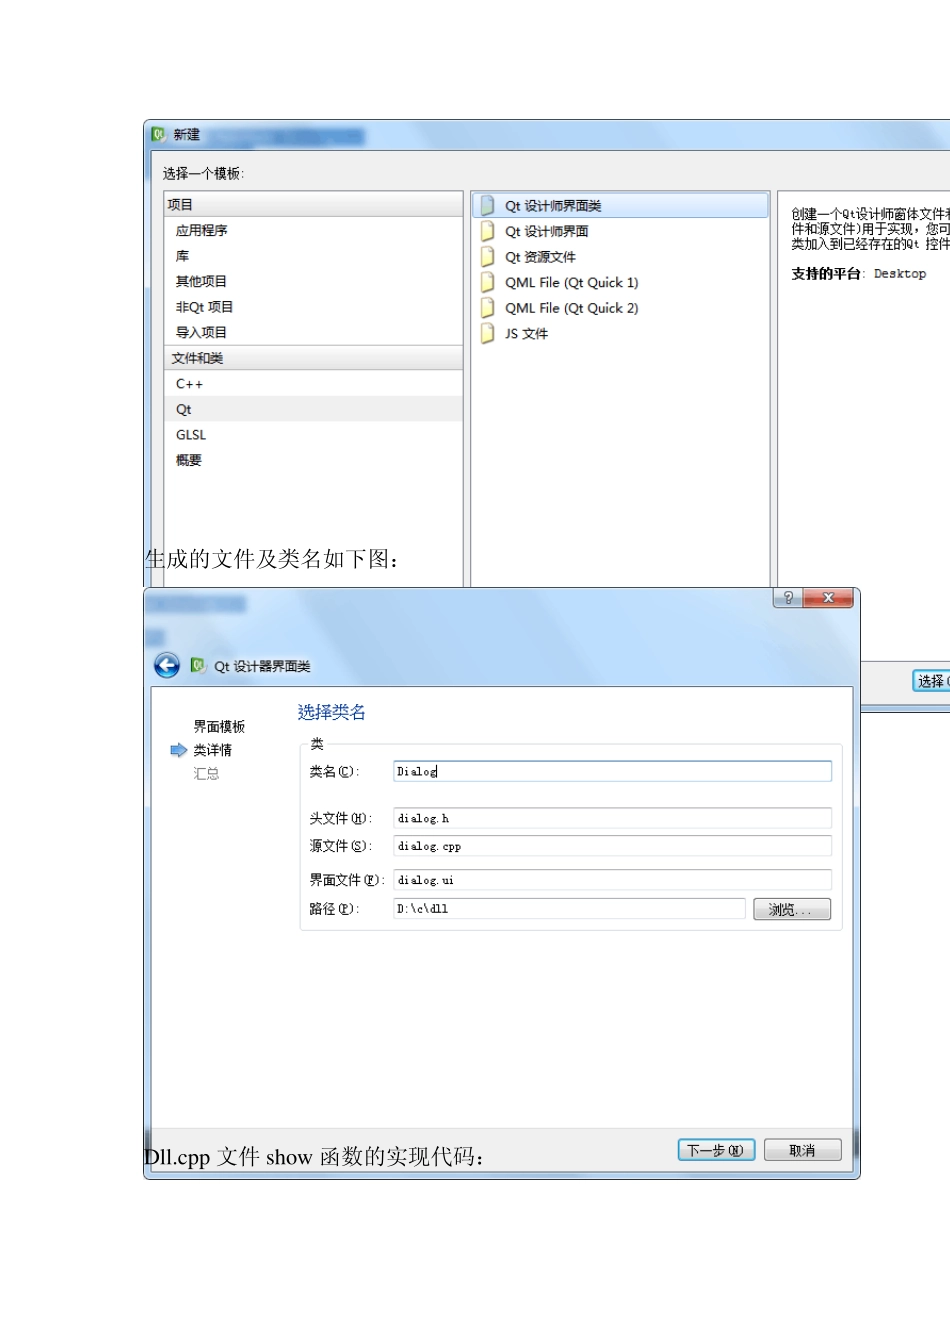Screen dimensions: 950x1344
Task: Click the 源文件 field dialog.cpp
Action: click(612, 846)
